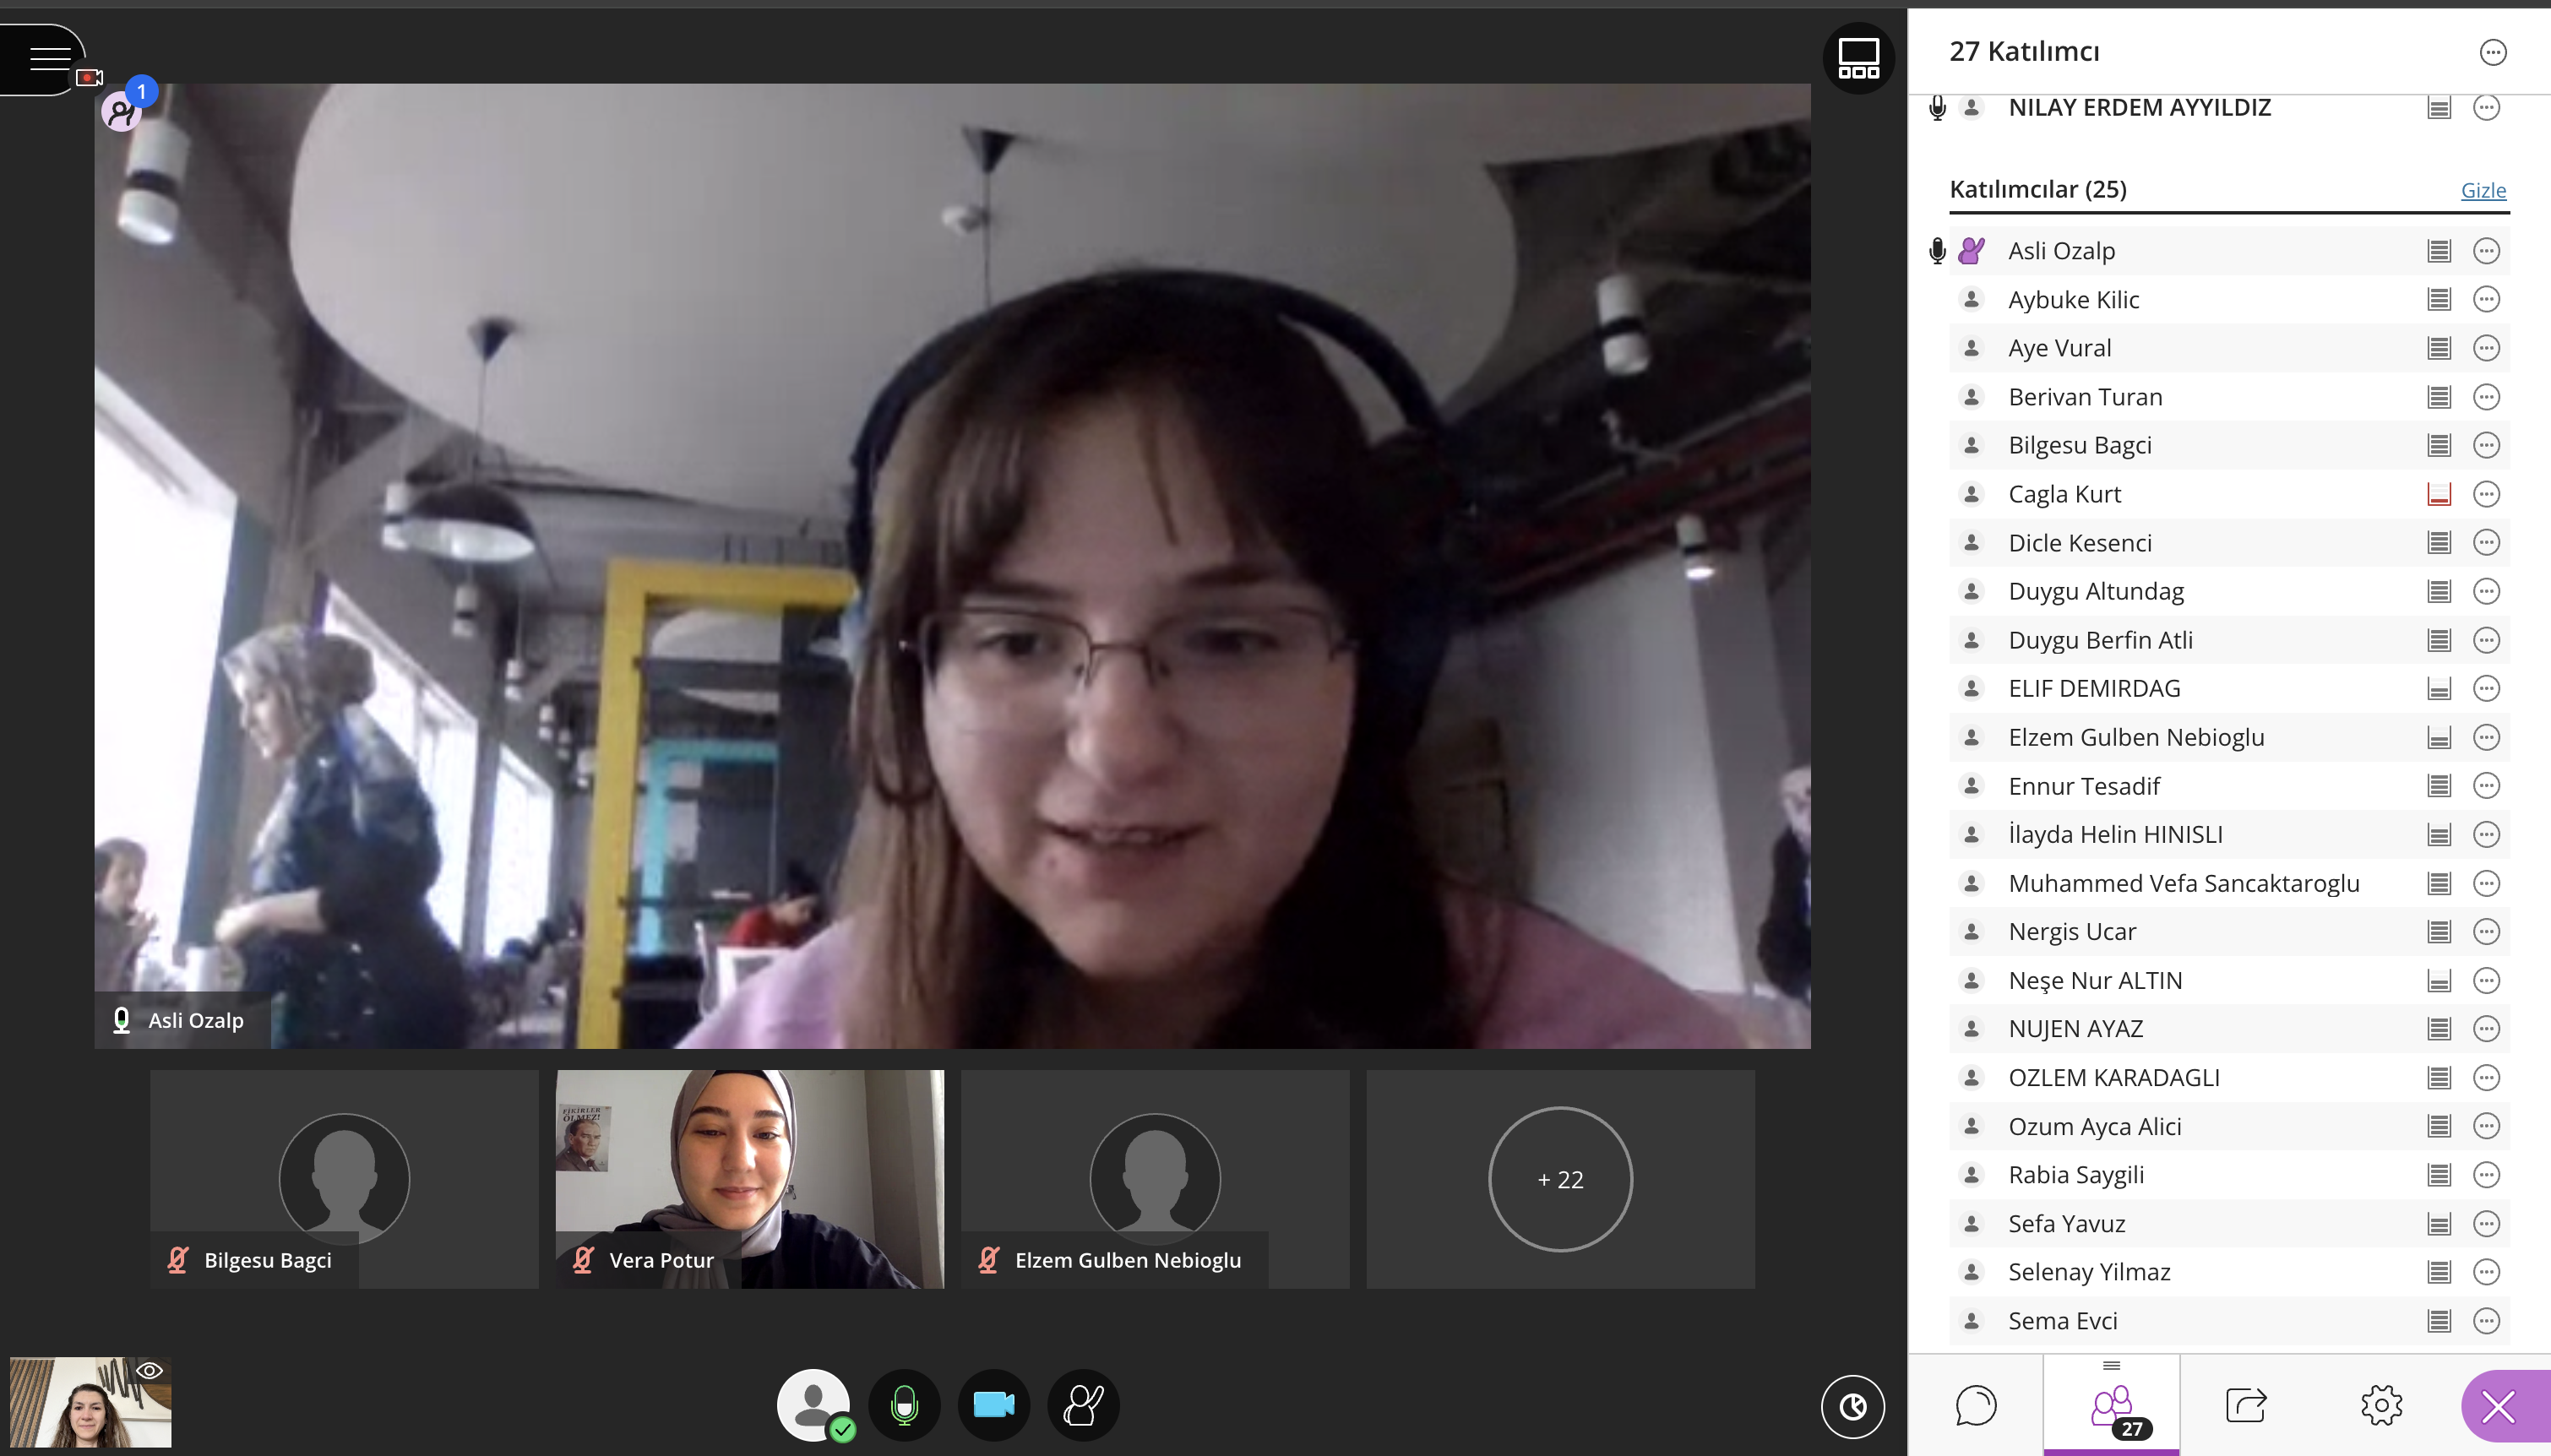Open attendee controls for Nergis Ucar

pos(2486,932)
